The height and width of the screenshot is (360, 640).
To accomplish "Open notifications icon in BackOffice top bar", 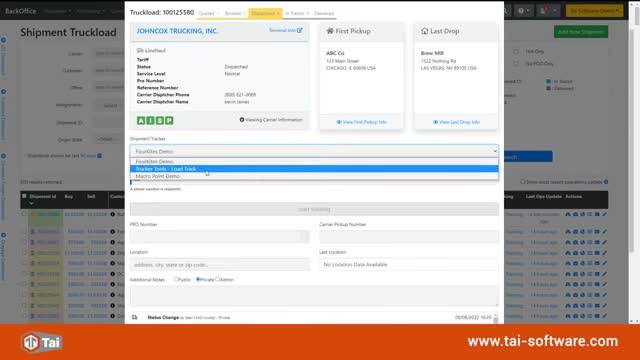I will (543, 11).
